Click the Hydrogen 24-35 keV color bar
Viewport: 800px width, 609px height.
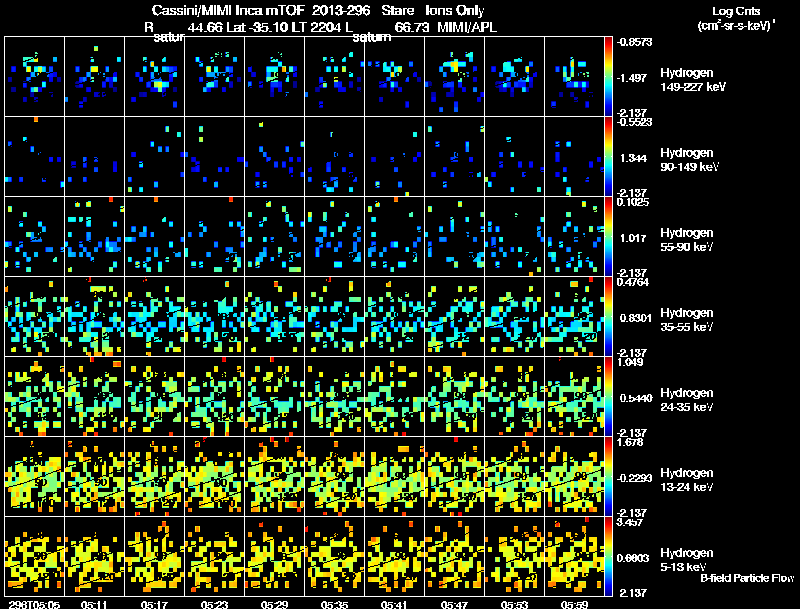608,397
